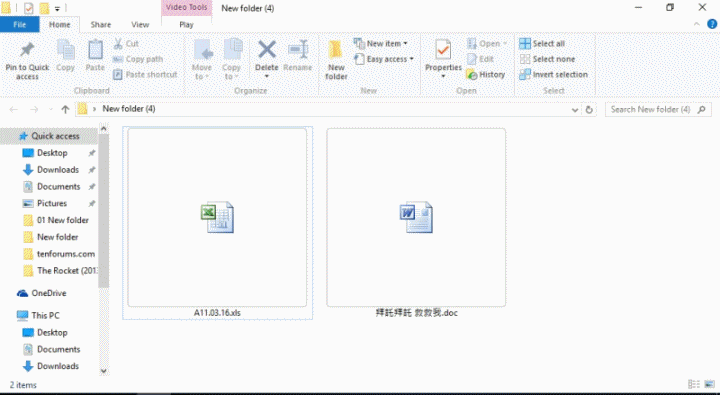Switch to the View ribbon tab
Screen dimensions: 720x395
click(140, 25)
